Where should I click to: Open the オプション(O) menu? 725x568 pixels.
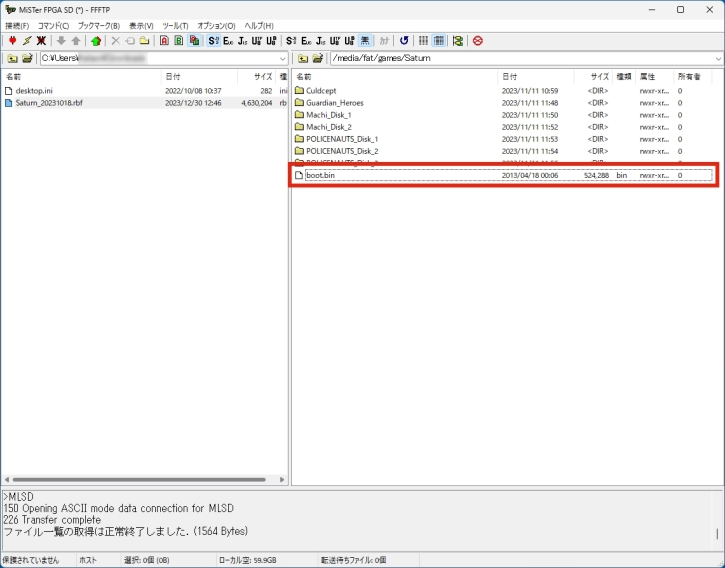tap(216, 25)
